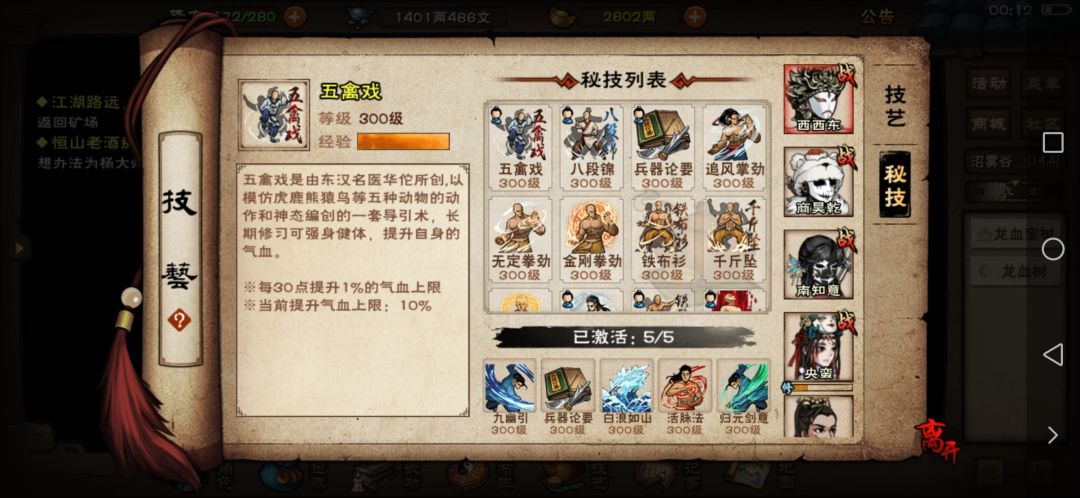Choose the 追风掌劲 skill icon
Viewport: 1080px width, 498px height.
pos(734,147)
